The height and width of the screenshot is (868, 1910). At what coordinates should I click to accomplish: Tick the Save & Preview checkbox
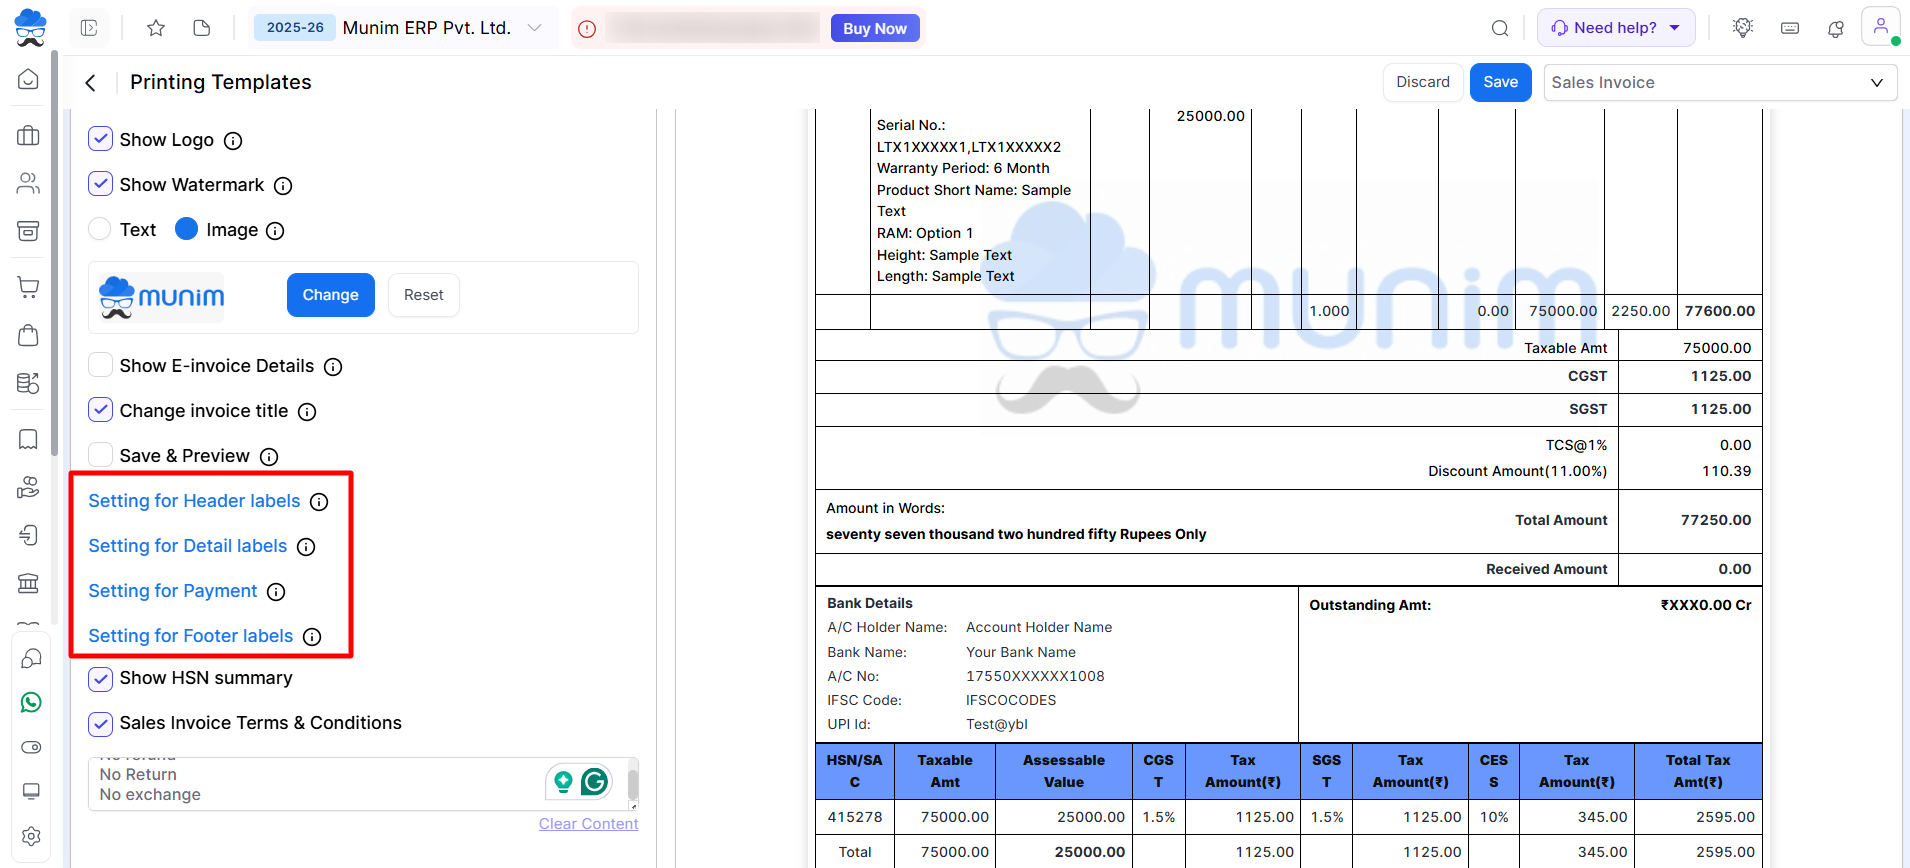coord(101,455)
